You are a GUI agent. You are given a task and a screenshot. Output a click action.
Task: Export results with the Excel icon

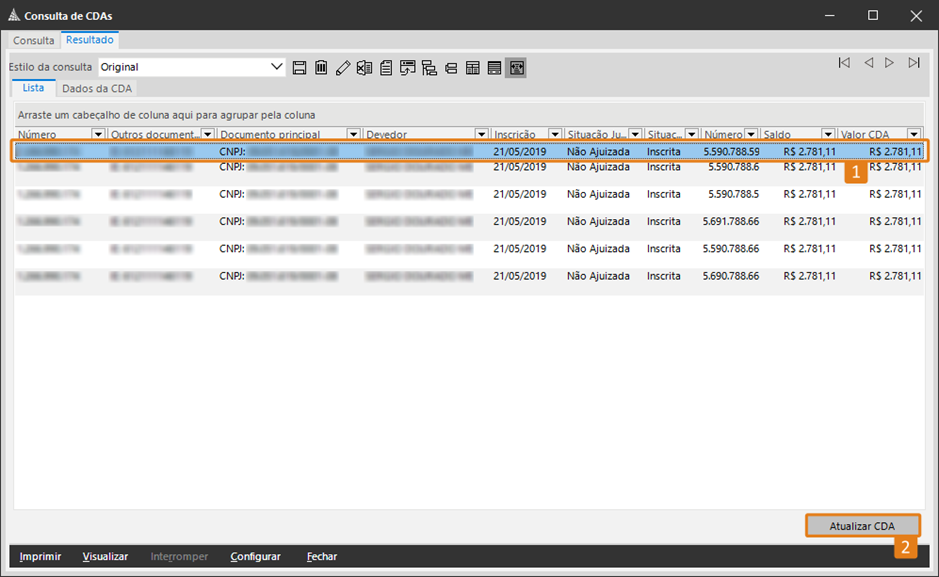[x=364, y=68]
